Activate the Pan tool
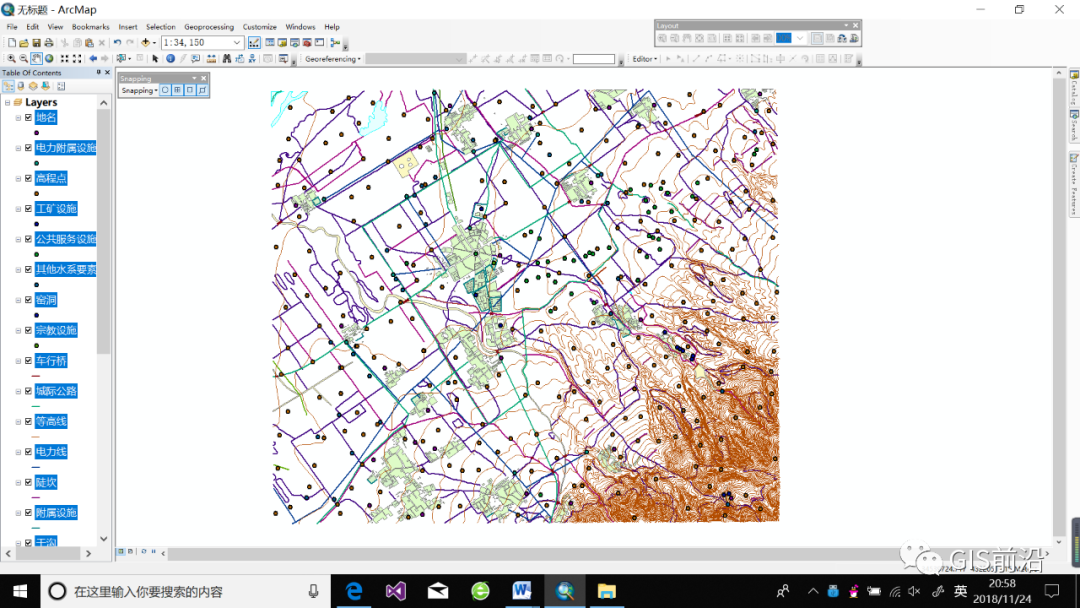Image resolution: width=1080 pixels, height=608 pixels. (x=35, y=58)
